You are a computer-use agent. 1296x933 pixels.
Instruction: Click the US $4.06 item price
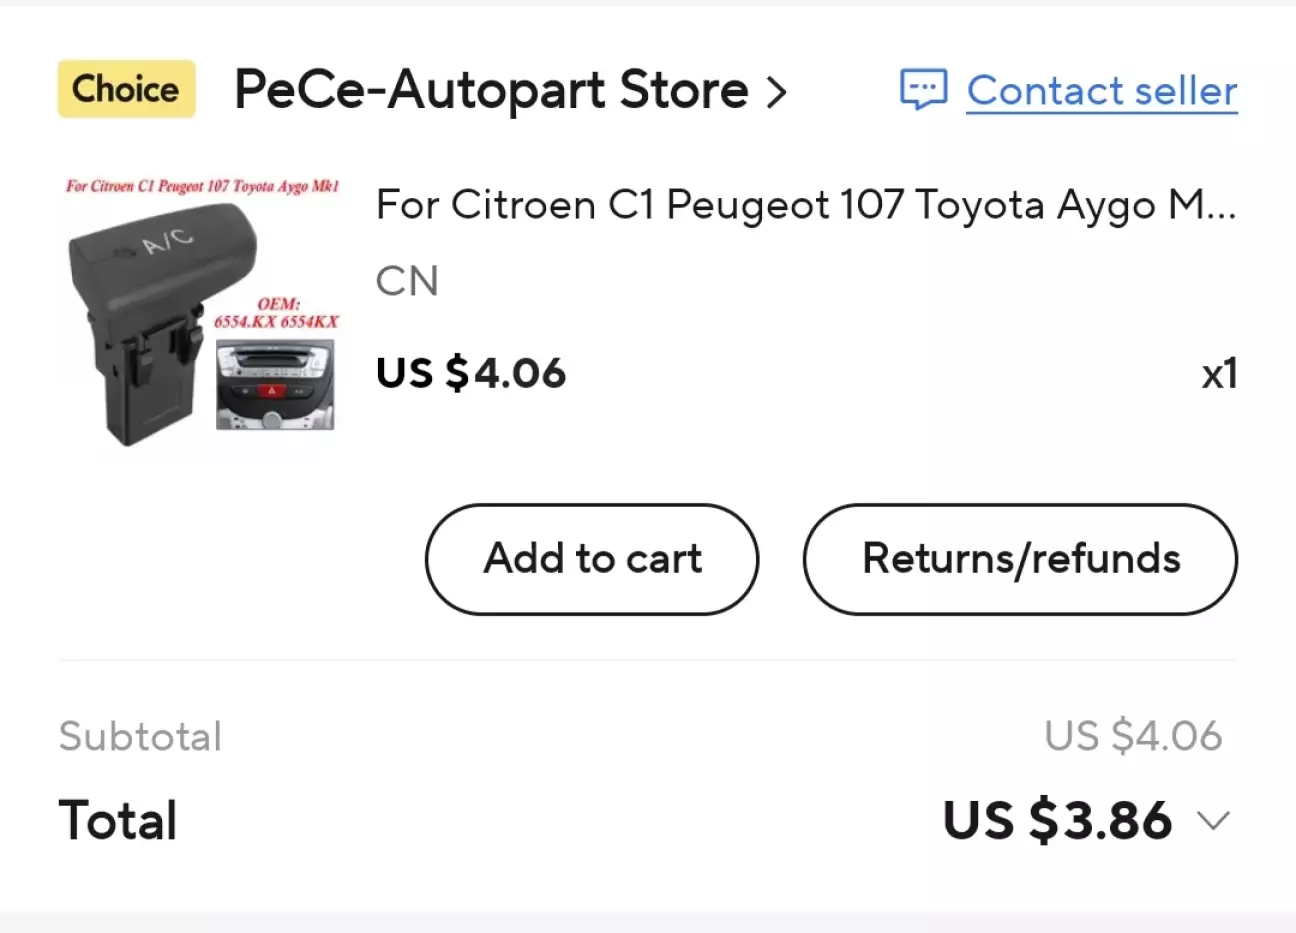click(x=471, y=374)
